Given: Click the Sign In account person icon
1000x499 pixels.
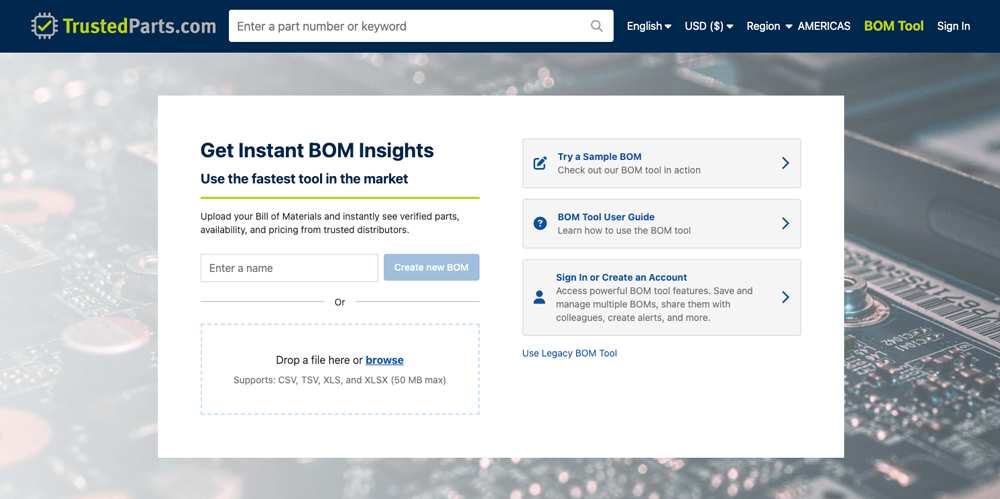Looking at the screenshot, I should [540, 297].
